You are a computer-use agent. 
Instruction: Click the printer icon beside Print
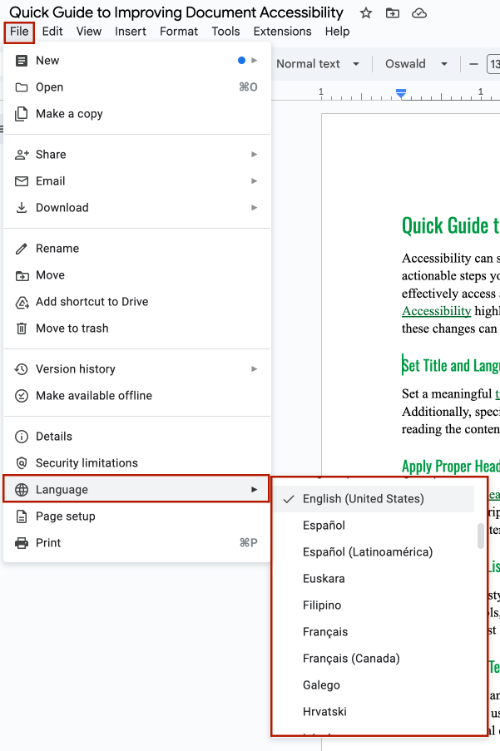22,543
